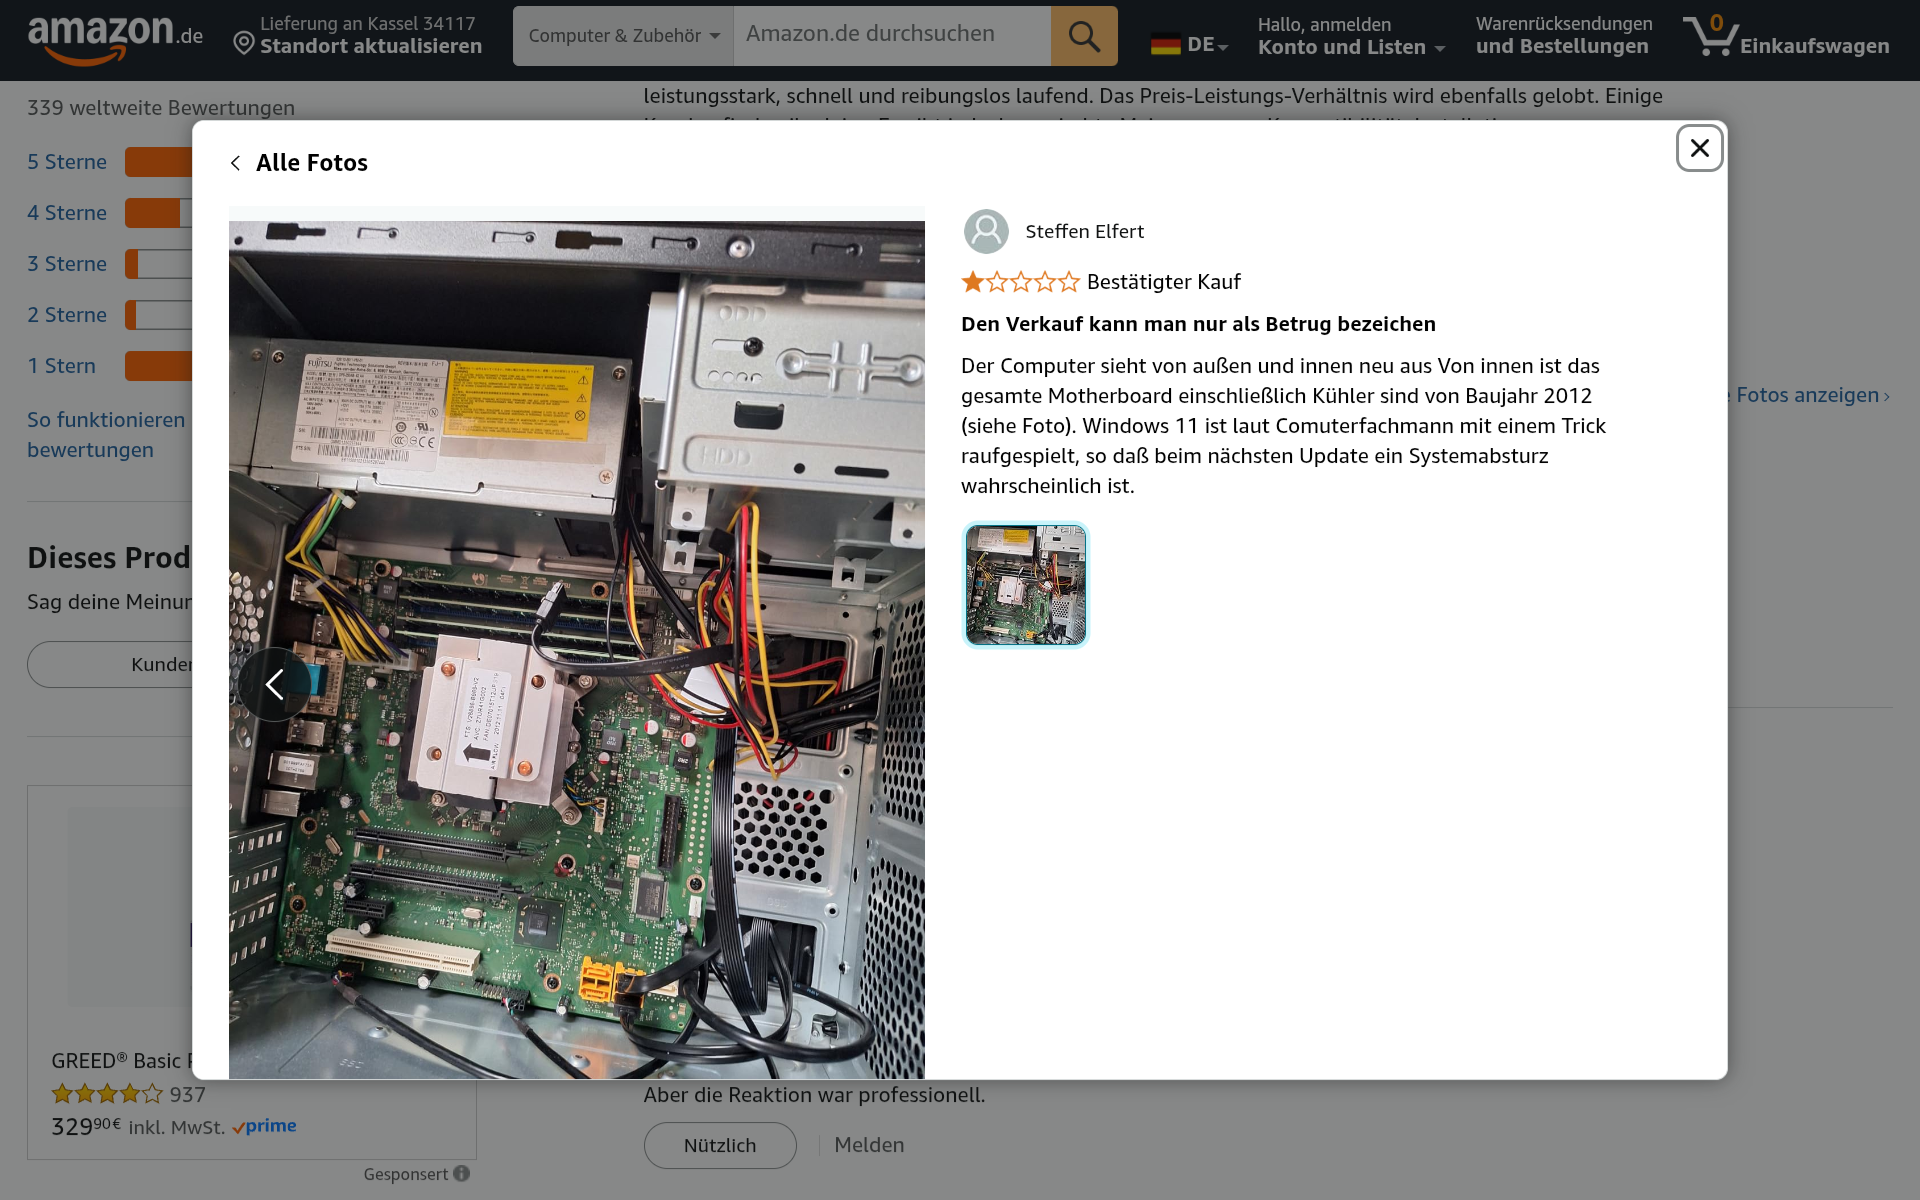This screenshot has width=1920, height=1200.
Task: Select the review photo thumbnail
Action: [1025, 585]
